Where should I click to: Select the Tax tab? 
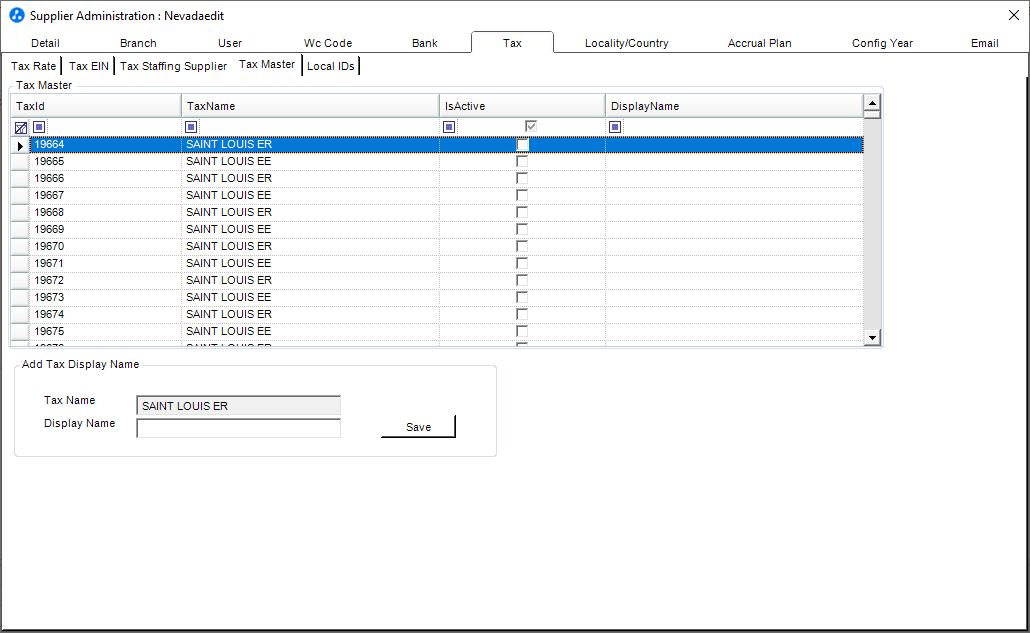coord(512,43)
